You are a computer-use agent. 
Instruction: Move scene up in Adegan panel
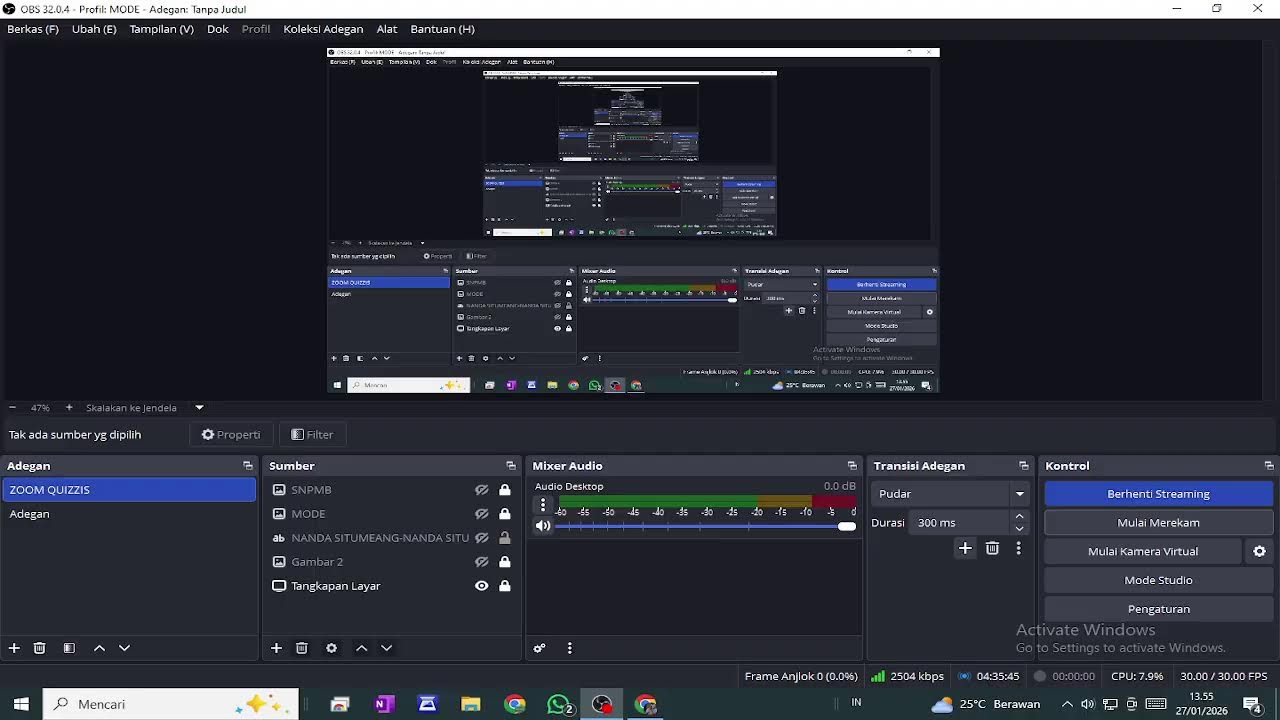pos(99,648)
